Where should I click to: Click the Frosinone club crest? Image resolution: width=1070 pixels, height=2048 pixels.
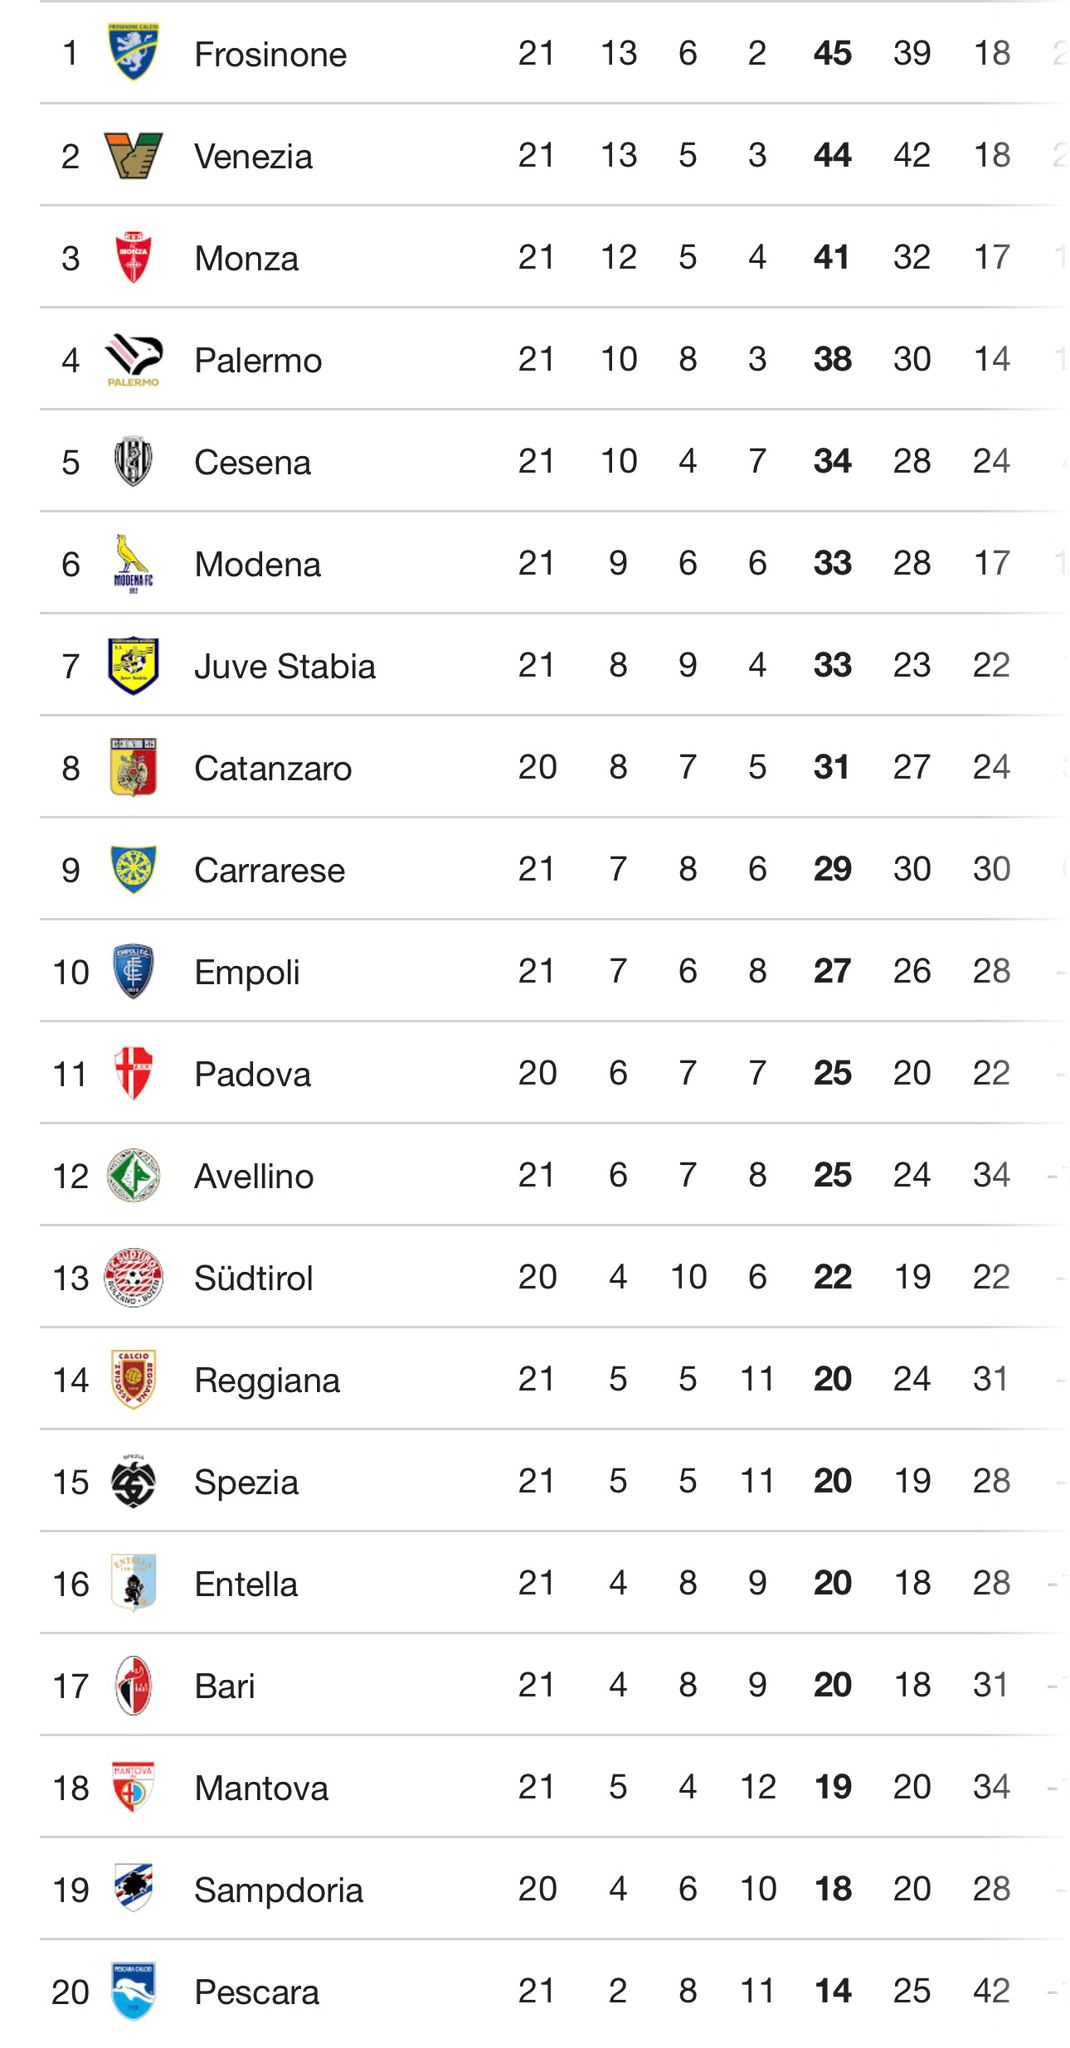click(133, 52)
